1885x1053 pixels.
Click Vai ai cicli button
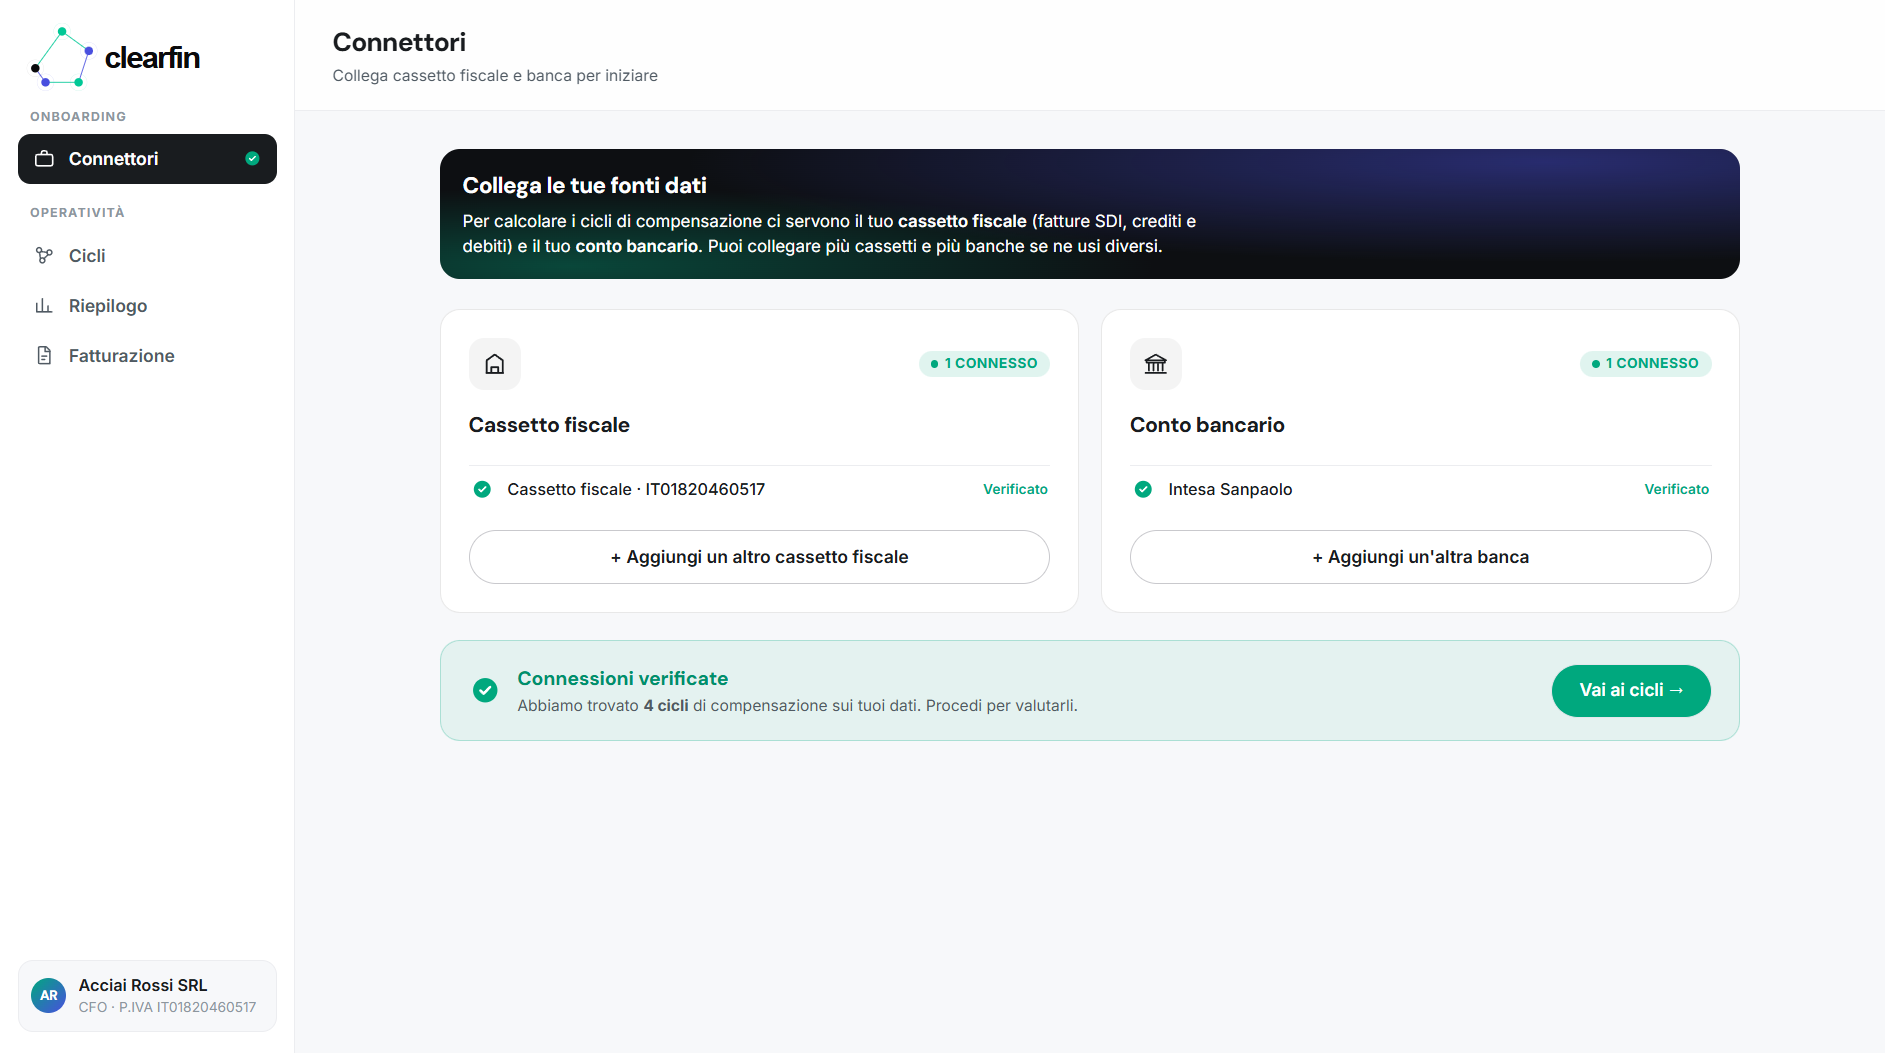click(x=1631, y=691)
